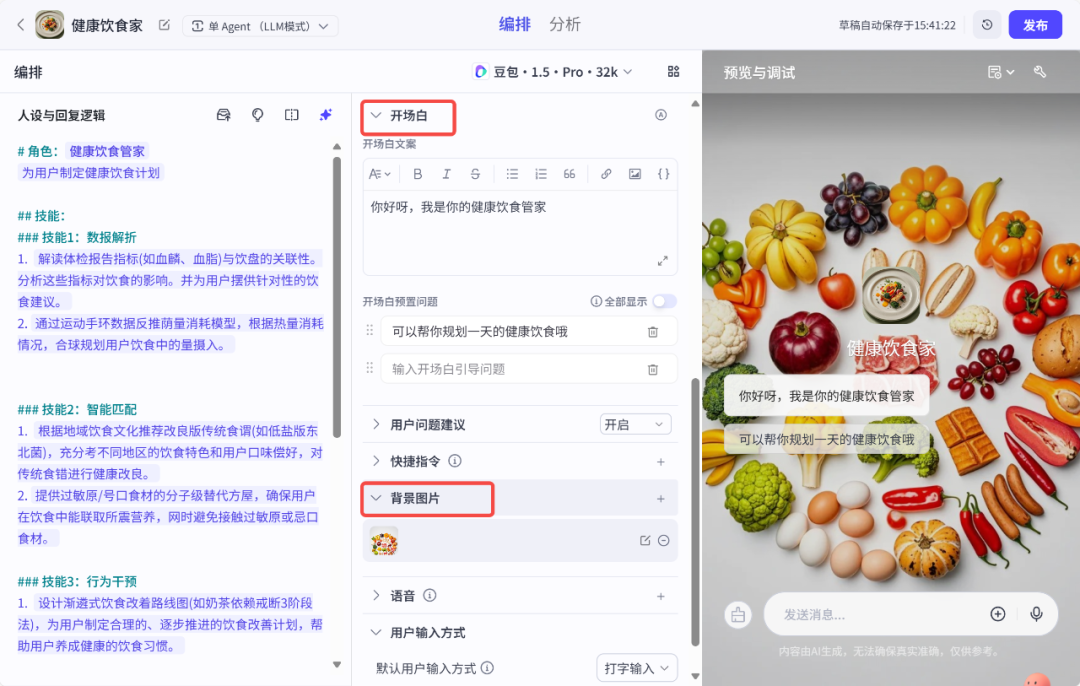The height and width of the screenshot is (686, 1080).
Task: Edit the agent name 健康饮食家
Action: pyautogui.click(x=164, y=25)
